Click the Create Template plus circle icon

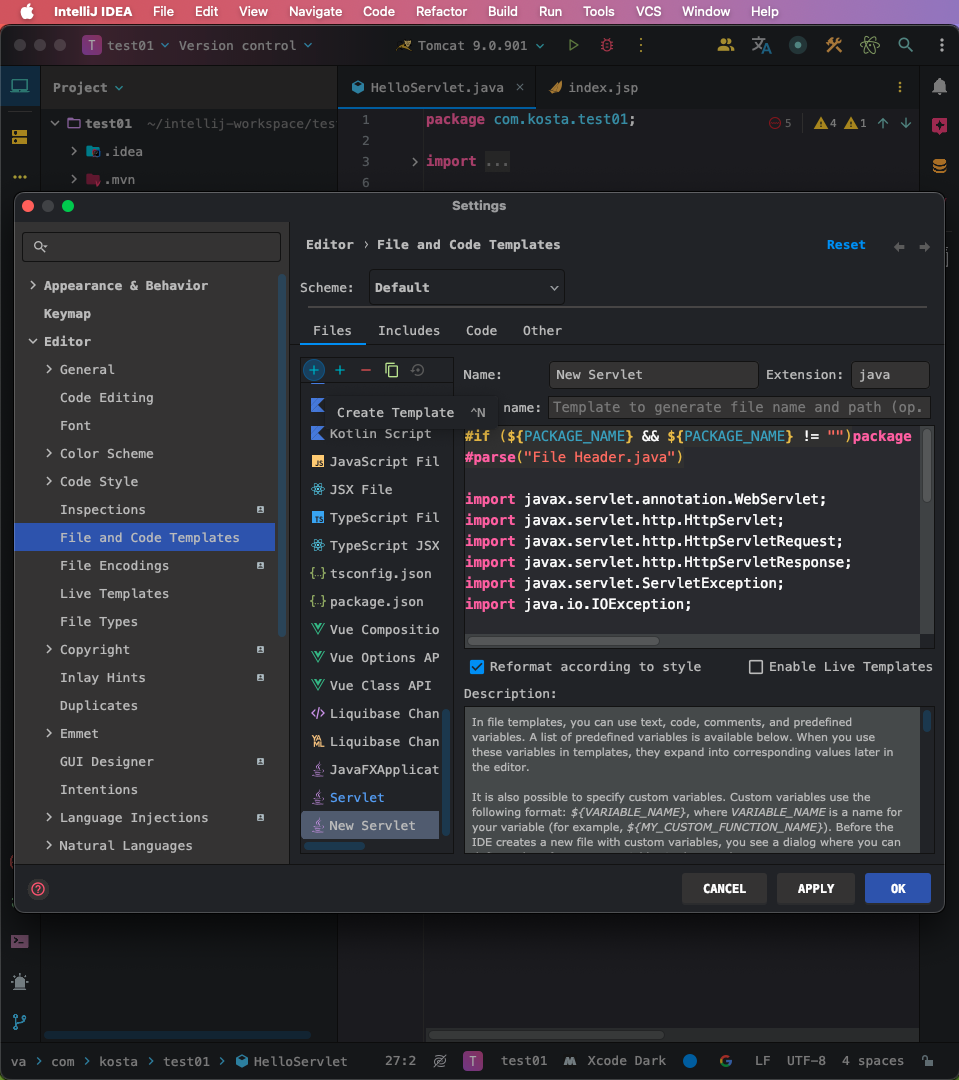[314, 371]
